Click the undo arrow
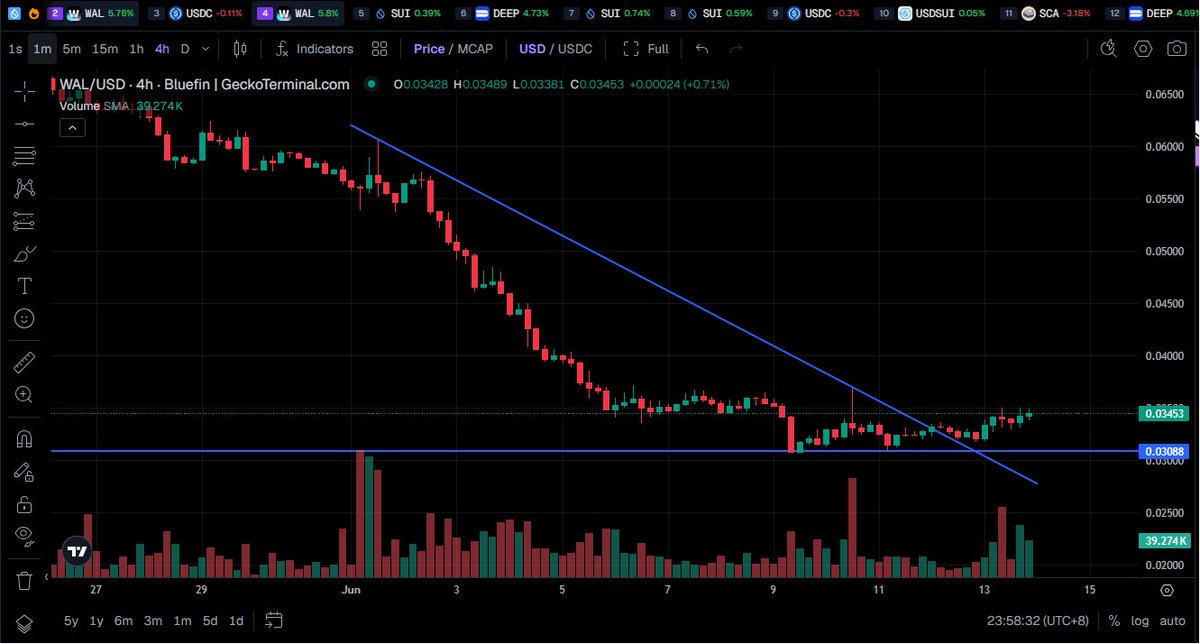Viewport: 1200px width, 644px height. (702, 48)
